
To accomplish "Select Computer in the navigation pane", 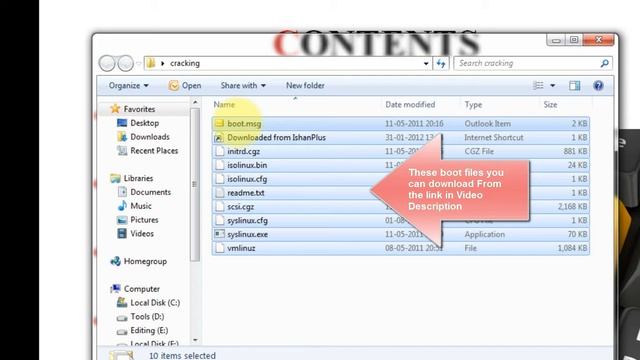I will coord(135,289).
